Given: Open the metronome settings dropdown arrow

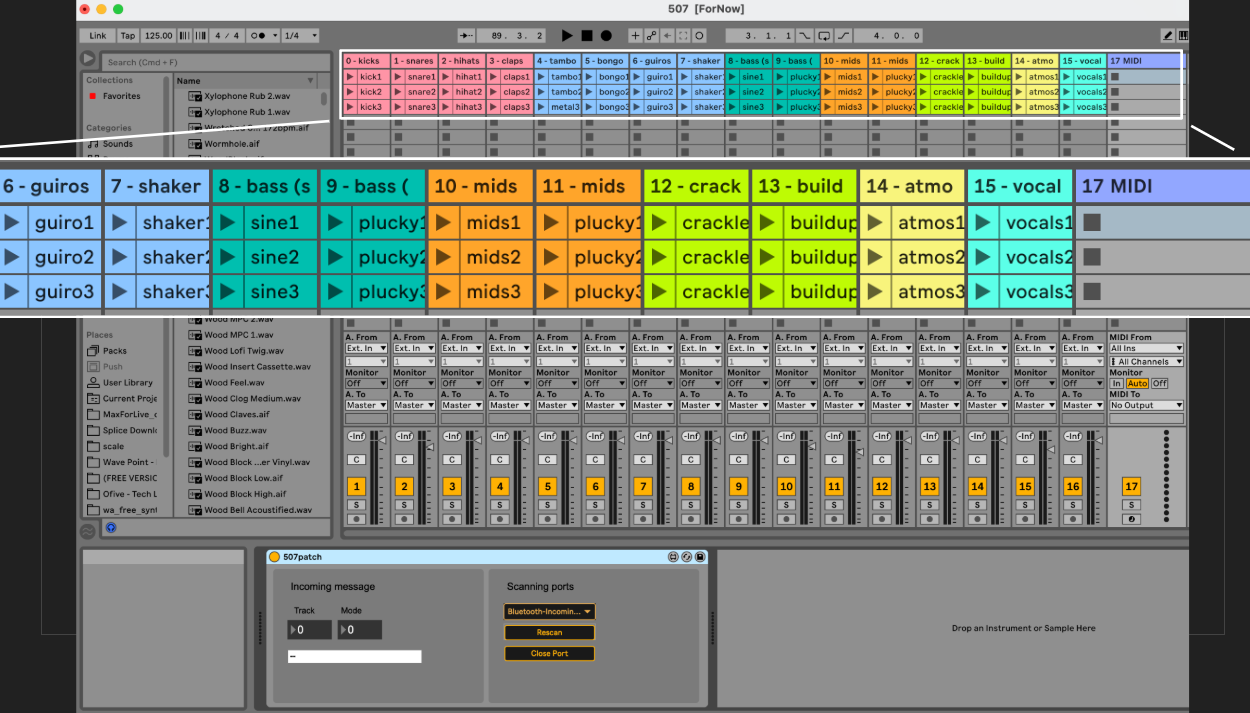Looking at the screenshot, I should pos(274,35).
